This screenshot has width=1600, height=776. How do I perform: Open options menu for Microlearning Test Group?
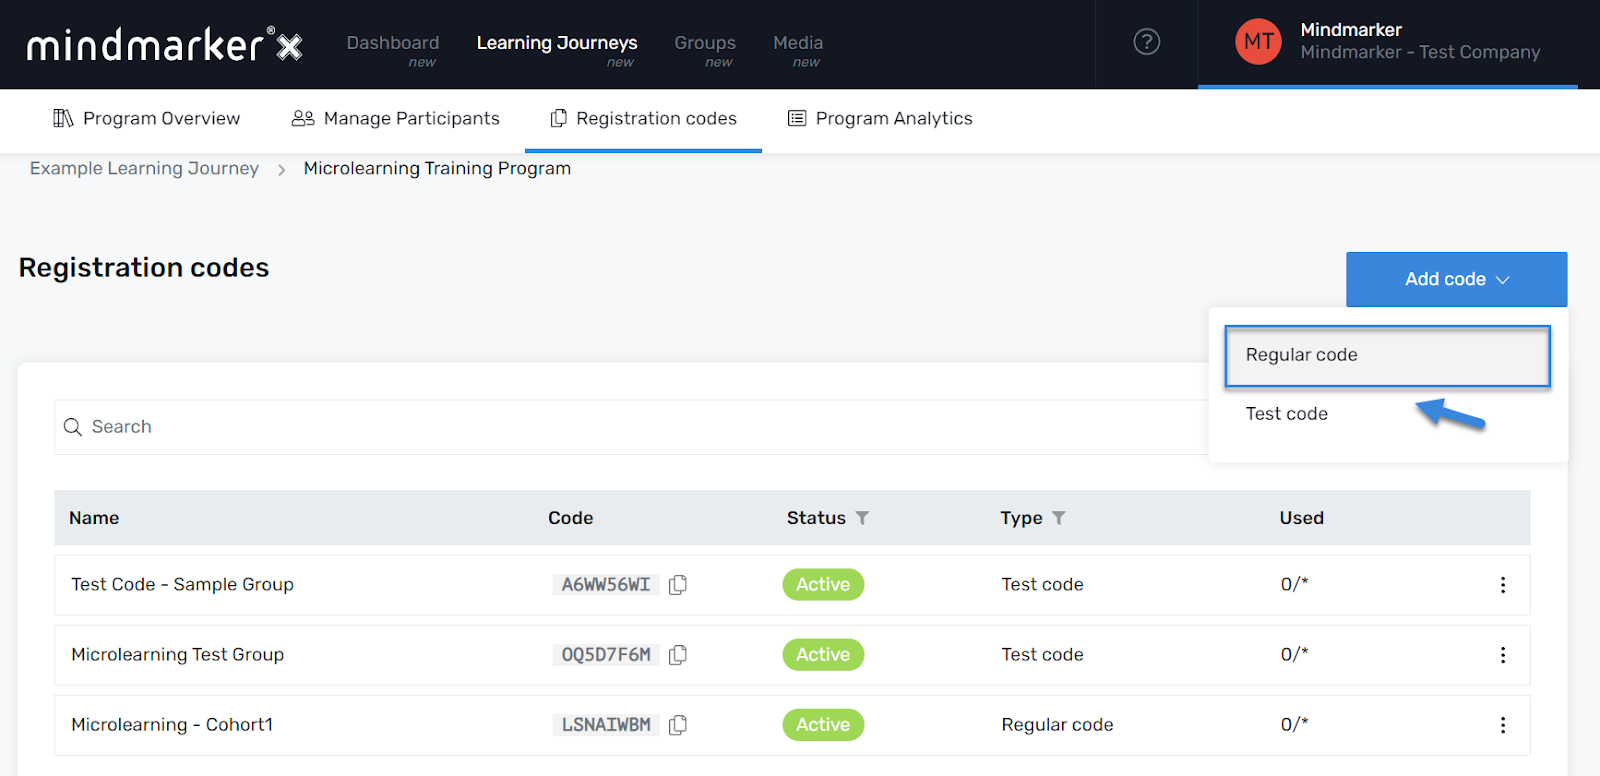tap(1503, 655)
